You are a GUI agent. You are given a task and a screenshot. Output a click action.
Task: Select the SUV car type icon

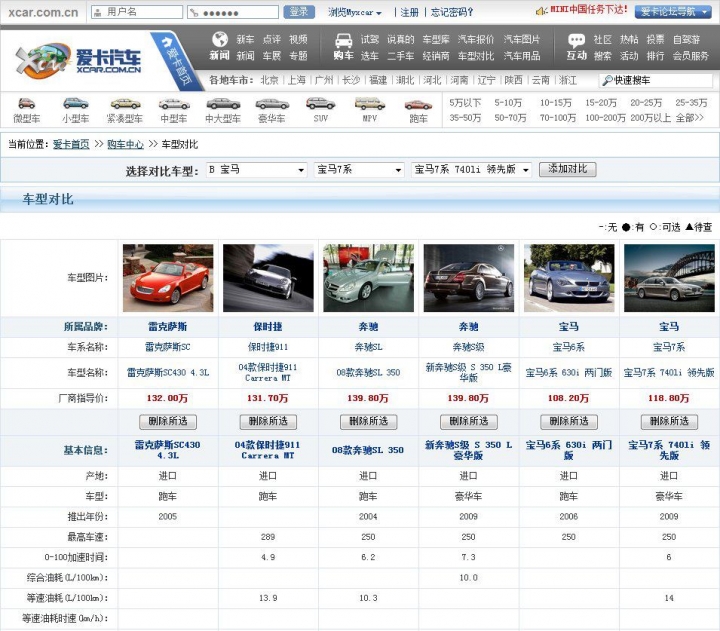coord(321,104)
